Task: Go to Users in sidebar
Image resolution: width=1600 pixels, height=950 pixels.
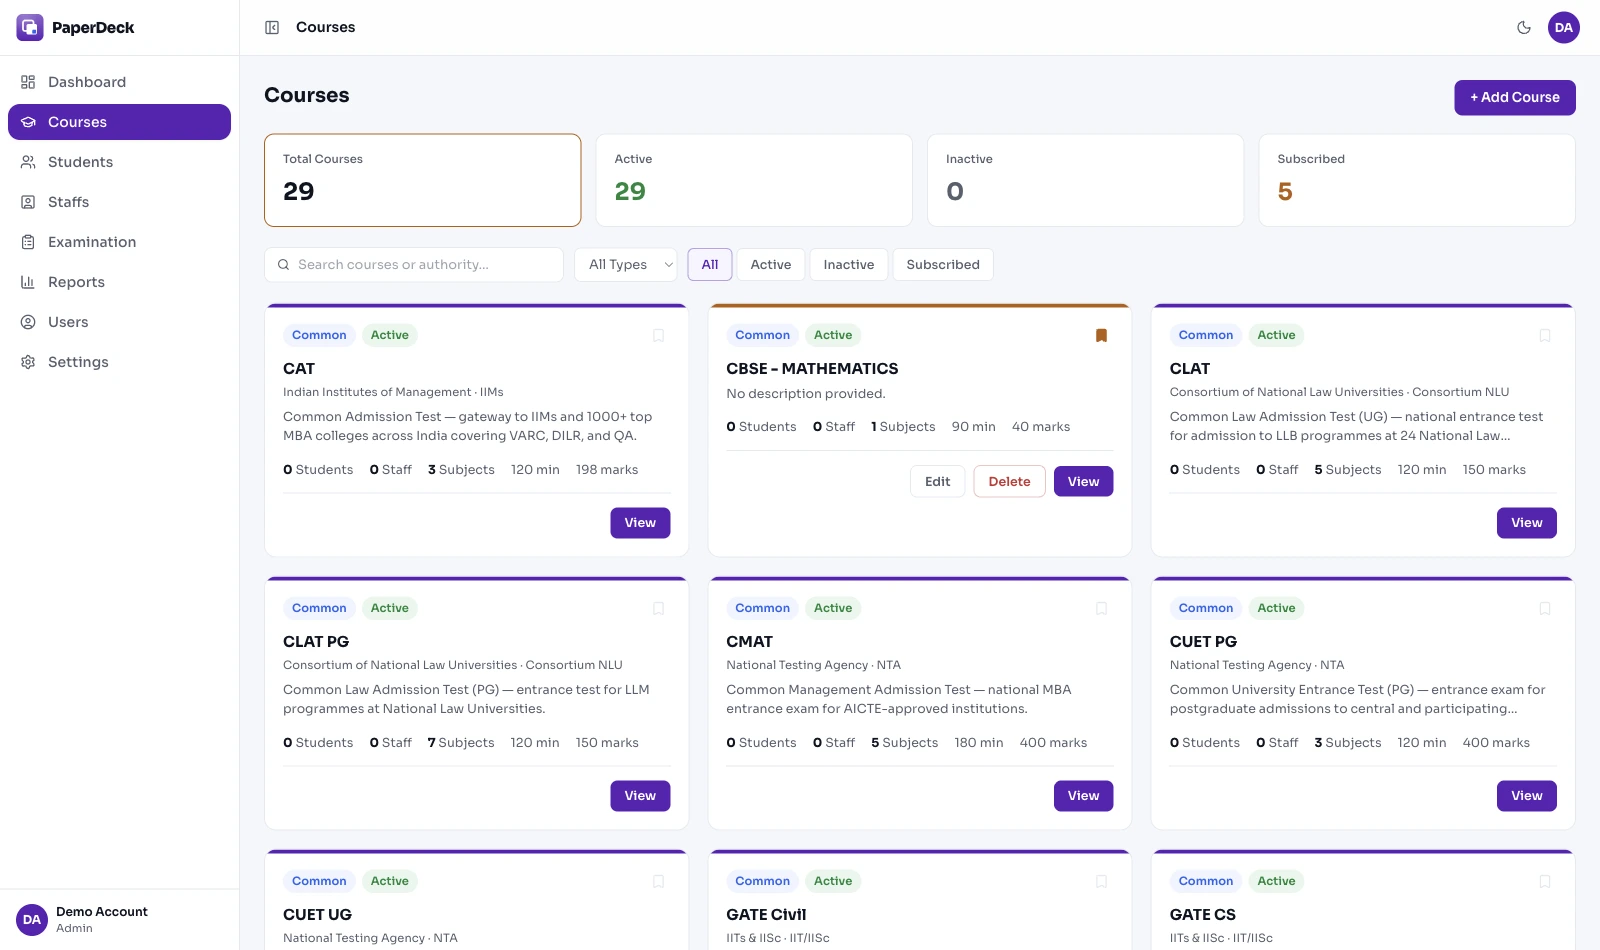Action: click(119, 322)
